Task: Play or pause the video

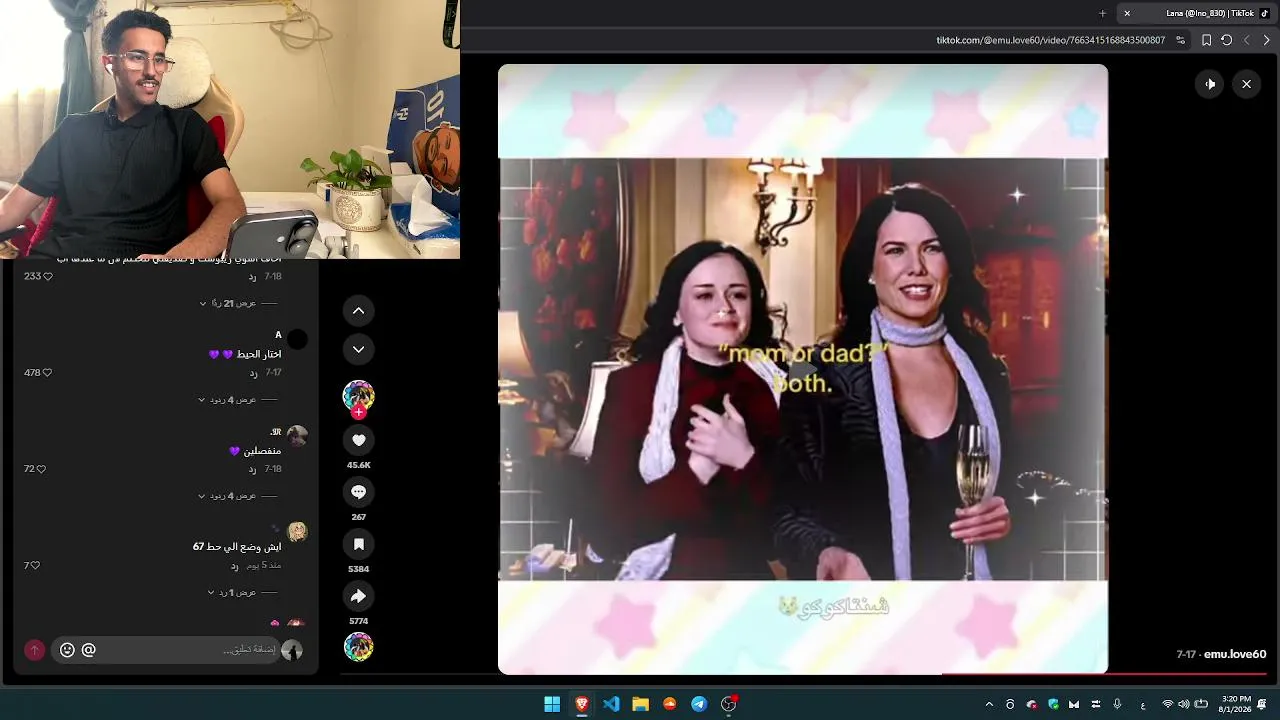Action: click(803, 369)
